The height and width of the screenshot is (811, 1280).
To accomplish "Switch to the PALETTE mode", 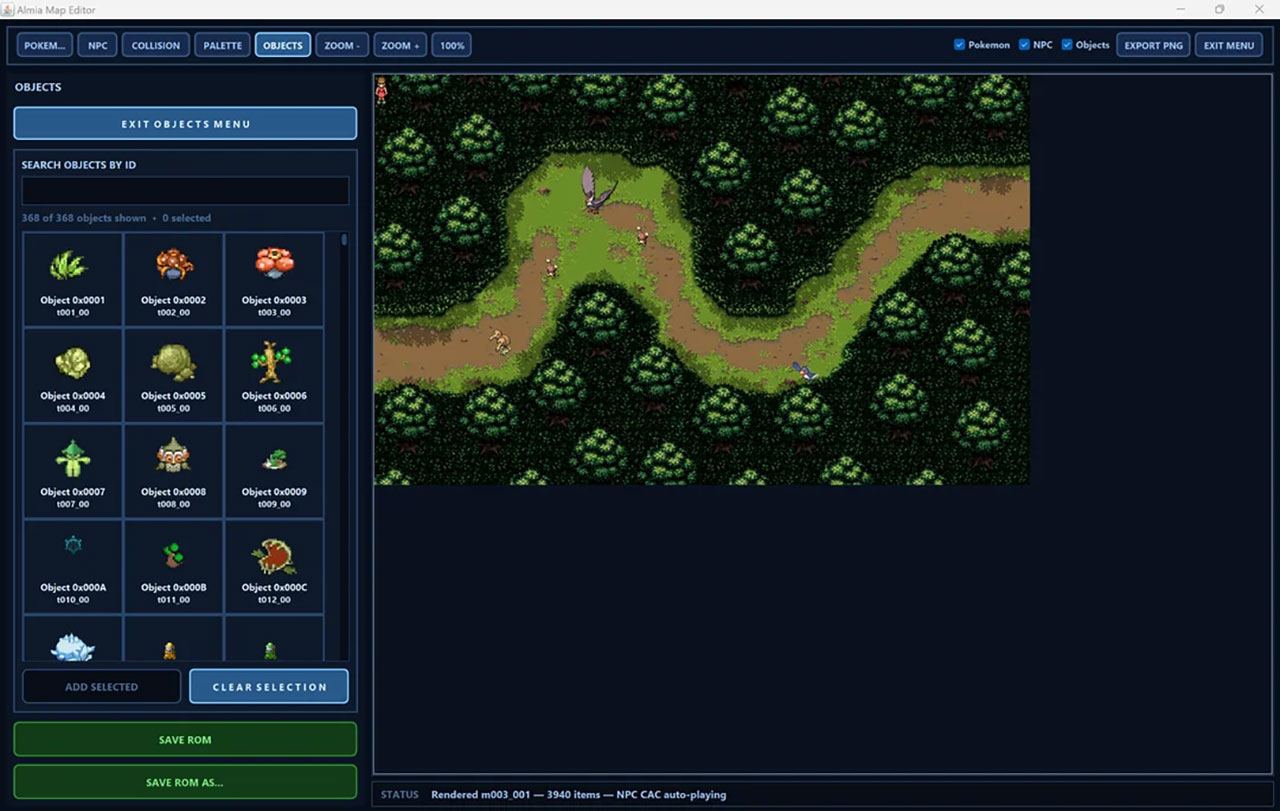I will coord(223,45).
